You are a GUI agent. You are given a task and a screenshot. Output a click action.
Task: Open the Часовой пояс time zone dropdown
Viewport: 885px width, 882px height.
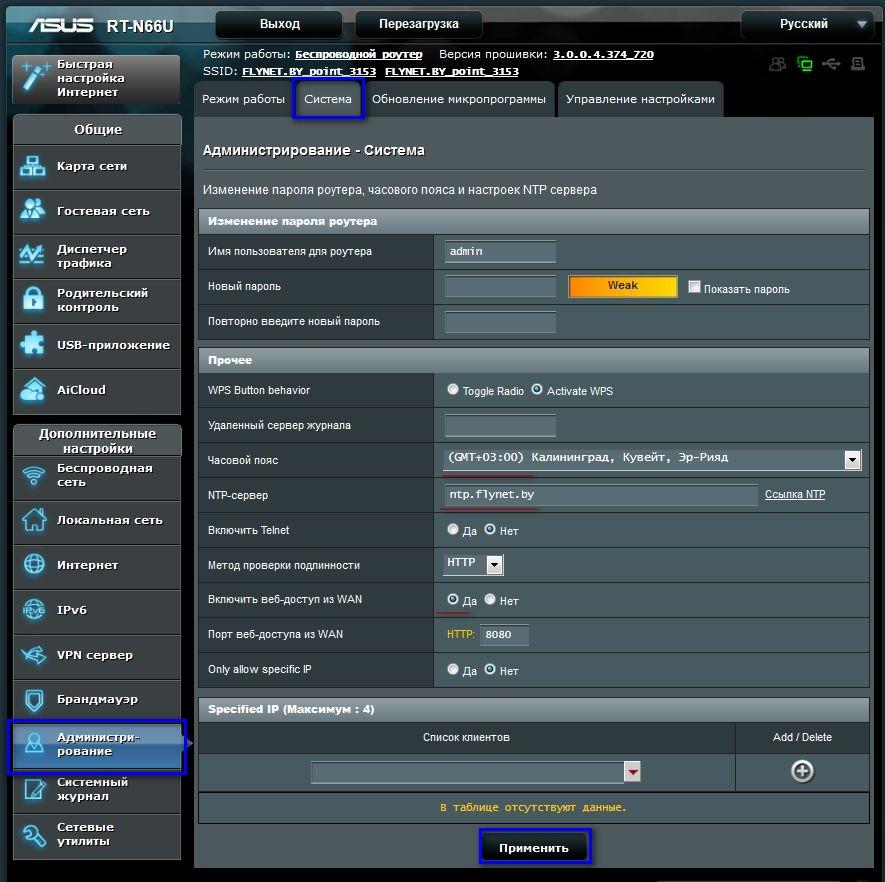652,458
